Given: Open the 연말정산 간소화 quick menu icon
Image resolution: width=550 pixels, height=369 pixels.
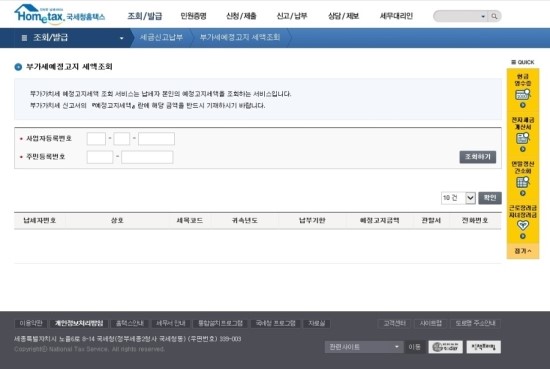Looking at the screenshot, I should (523, 182).
